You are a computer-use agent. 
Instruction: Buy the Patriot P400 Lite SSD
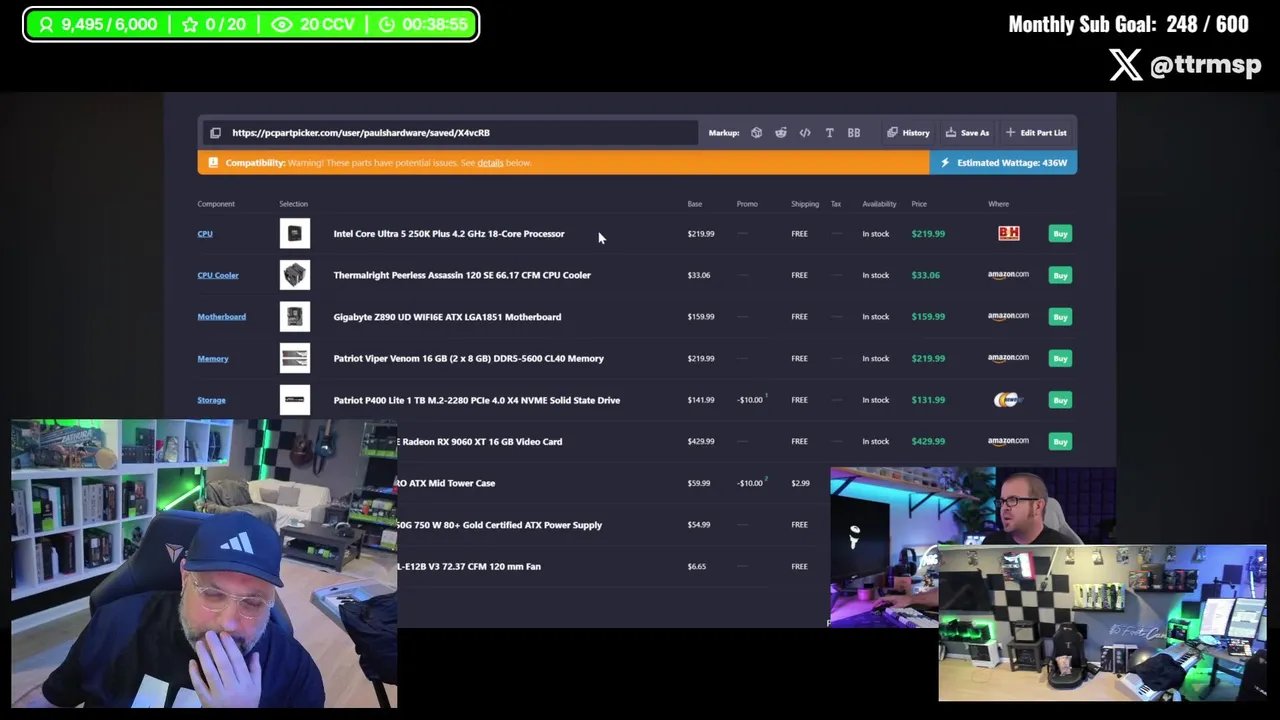[x=1060, y=400]
